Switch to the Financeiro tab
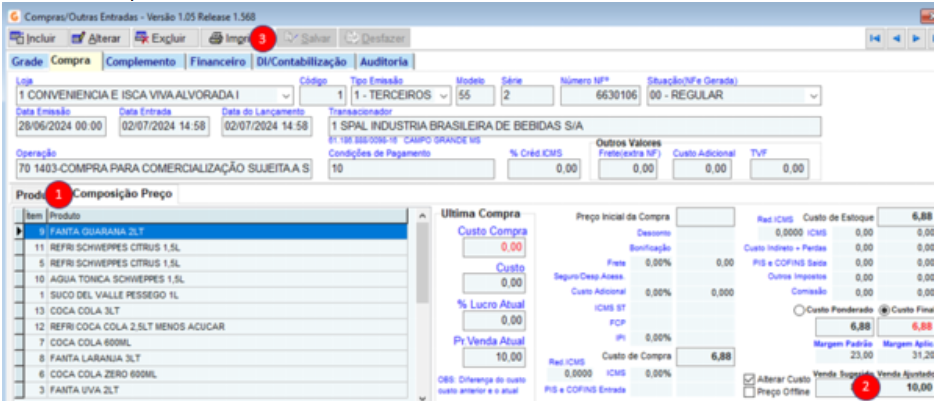934x401 pixels. point(217,61)
